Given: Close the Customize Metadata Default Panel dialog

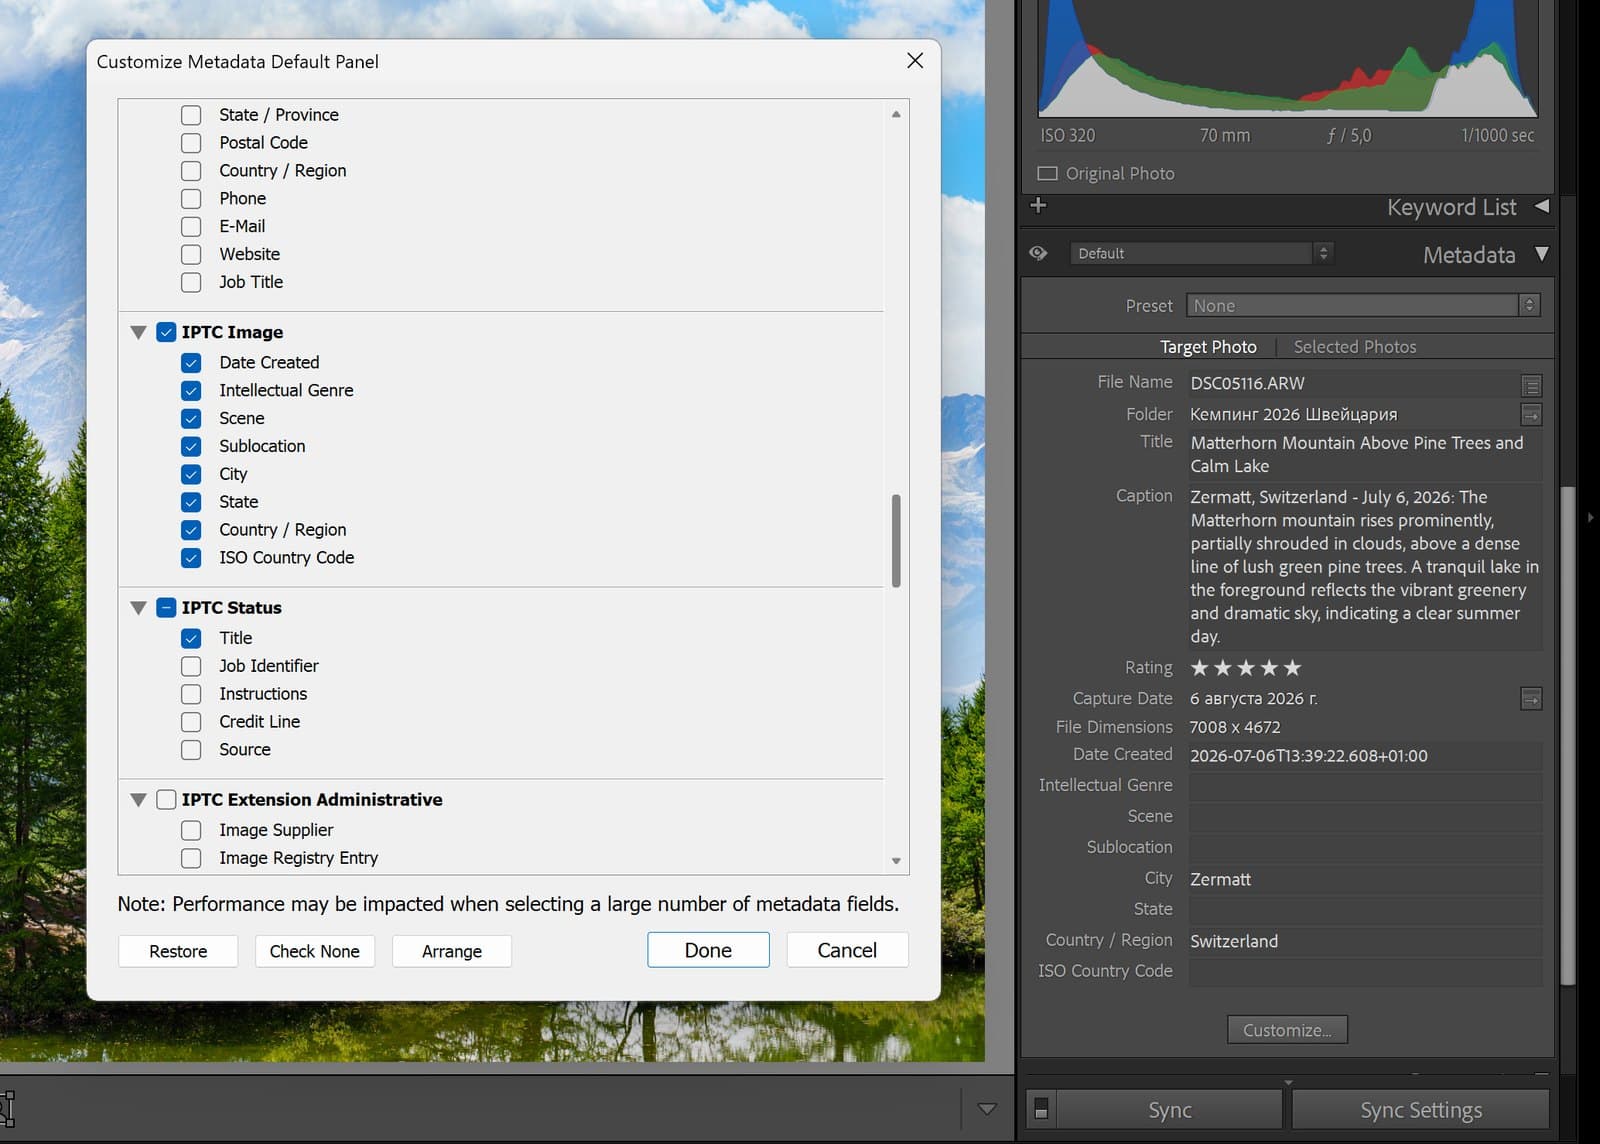Looking at the screenshot, I should pyautogui.click(x=914, y=61).
